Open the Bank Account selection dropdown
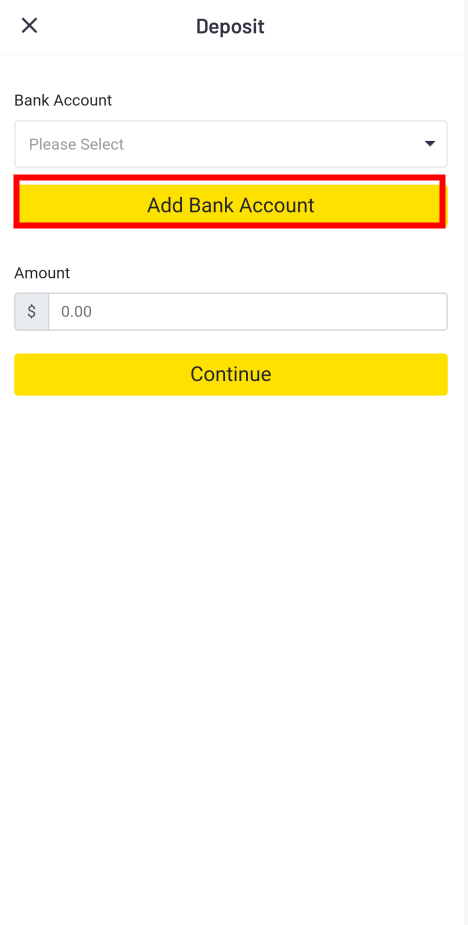468x925 pixels. (x=231, y=144)
